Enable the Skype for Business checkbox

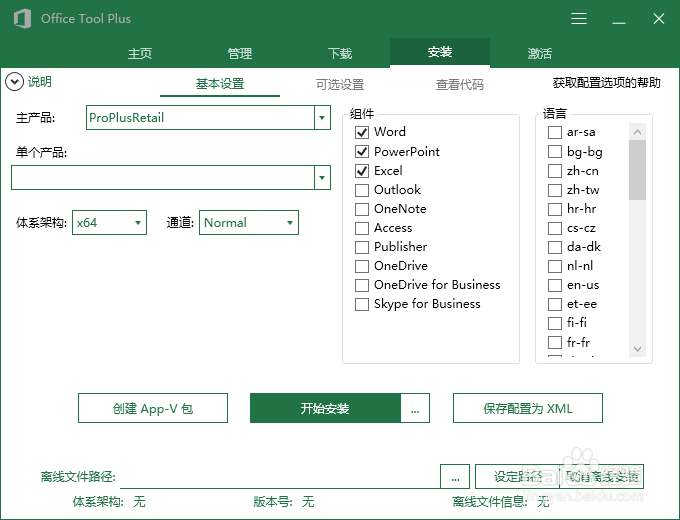tap(362, 304)
